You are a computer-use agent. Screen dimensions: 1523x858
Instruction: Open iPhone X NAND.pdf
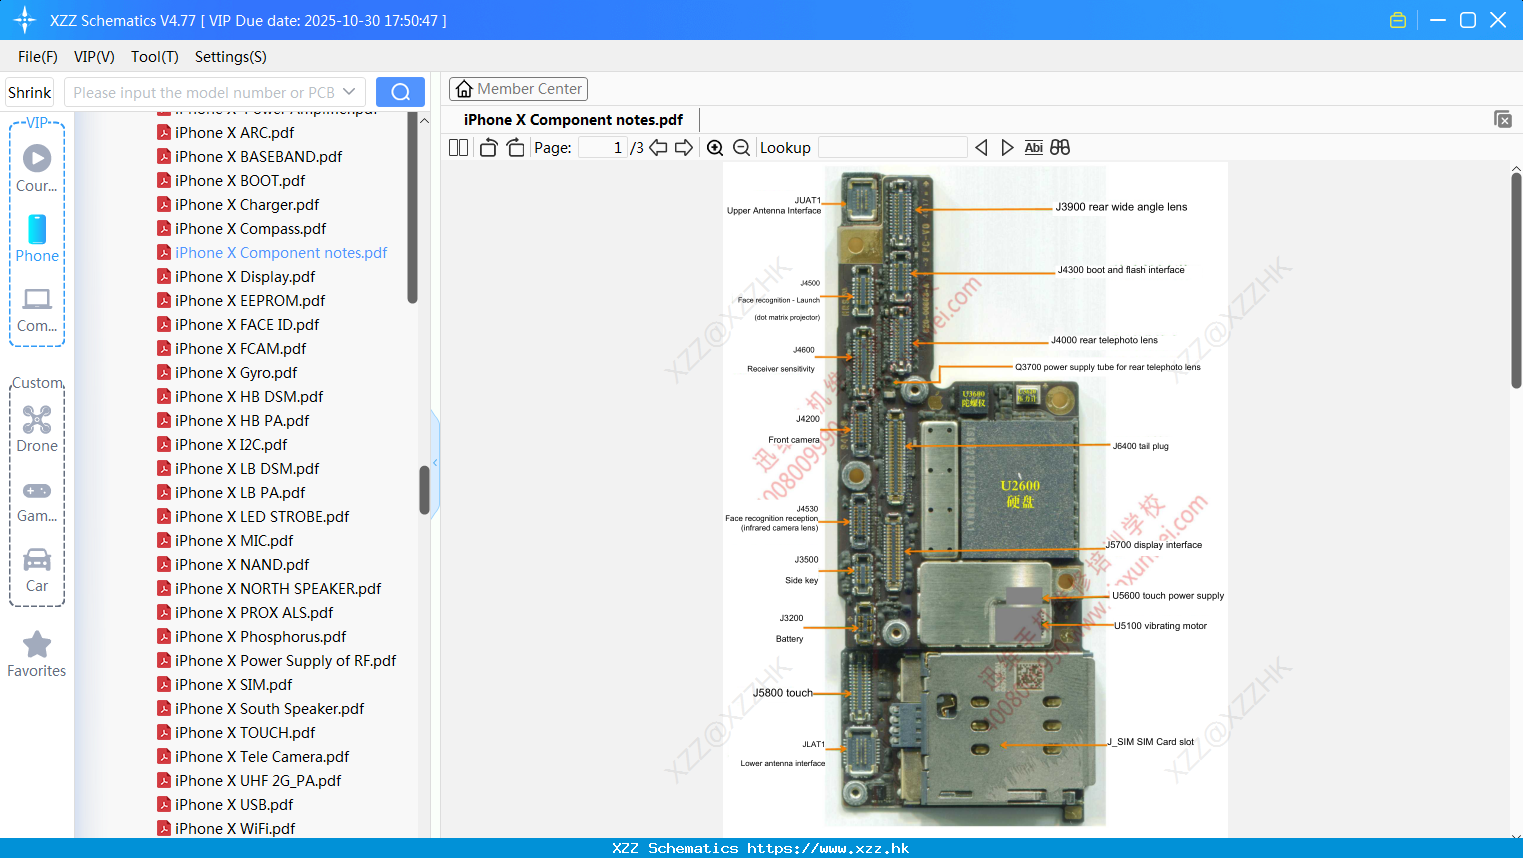coord(233,564)
